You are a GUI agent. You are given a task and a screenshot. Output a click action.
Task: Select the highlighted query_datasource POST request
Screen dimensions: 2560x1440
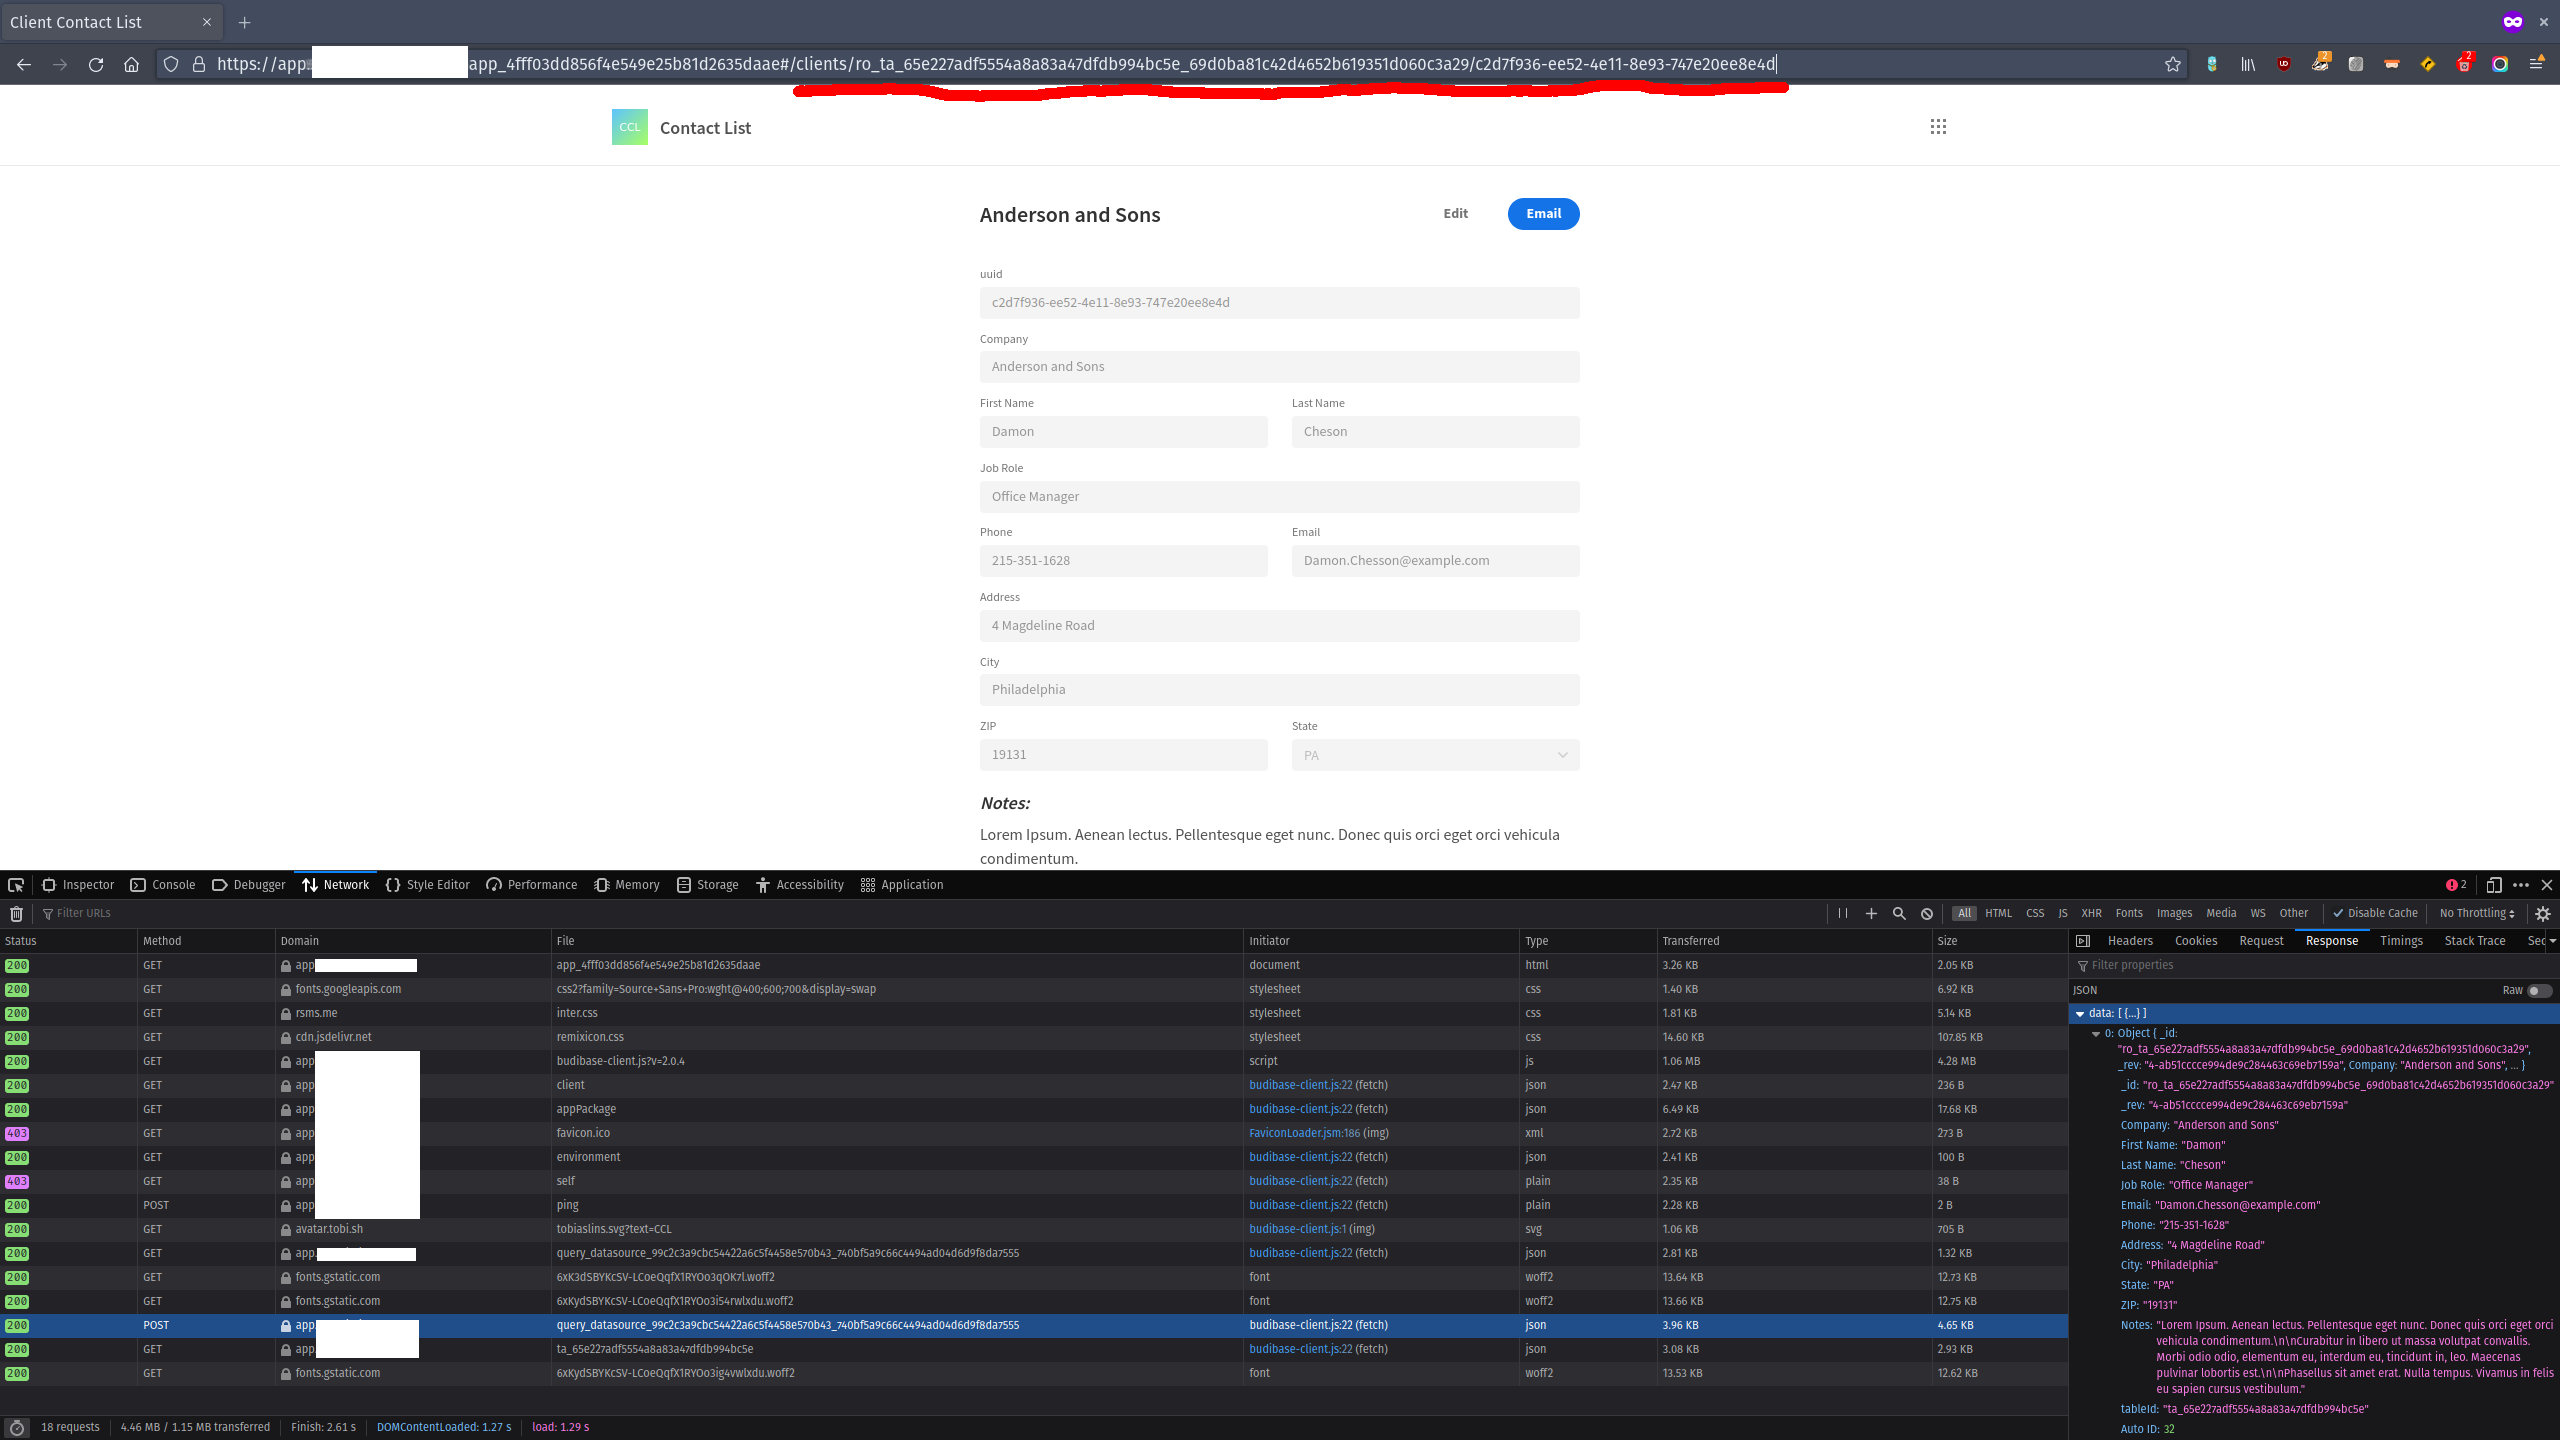(788, 1325)
